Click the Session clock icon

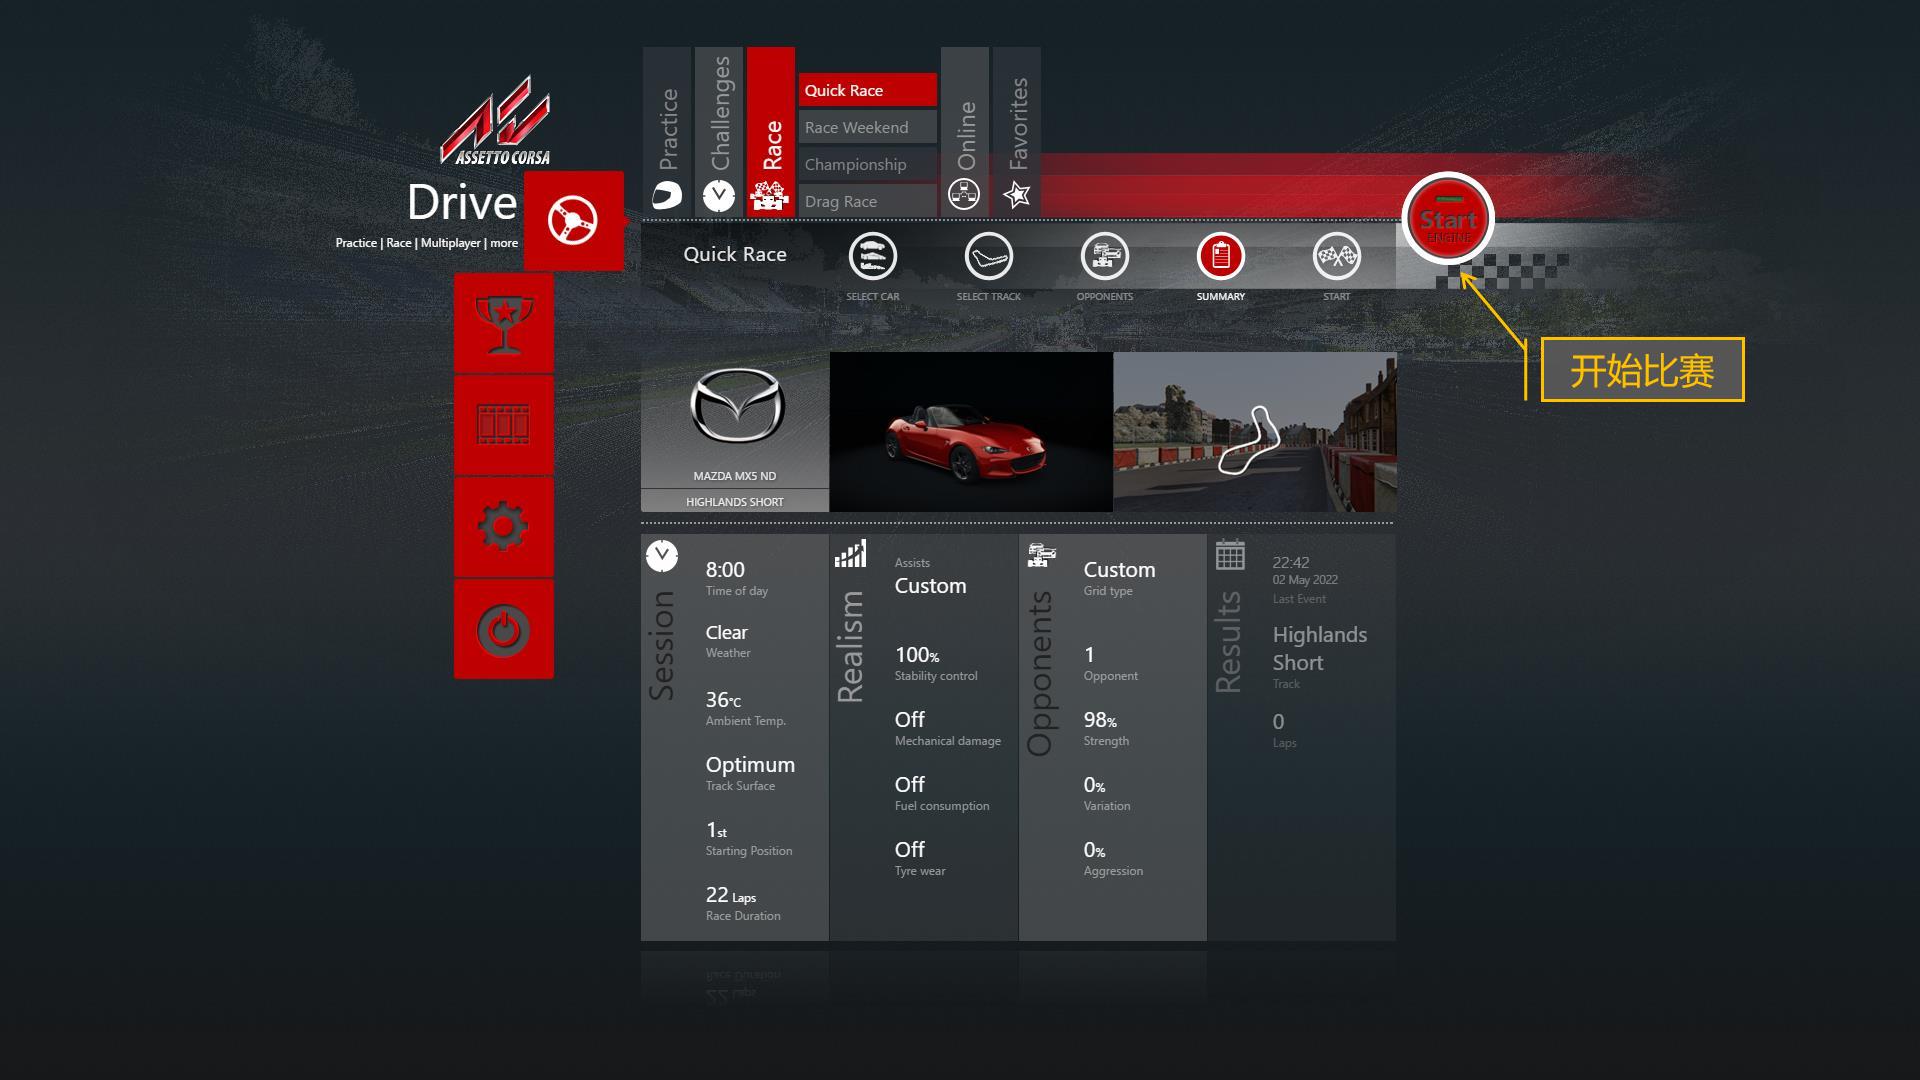pyautogui.click(x=662, y=556)
